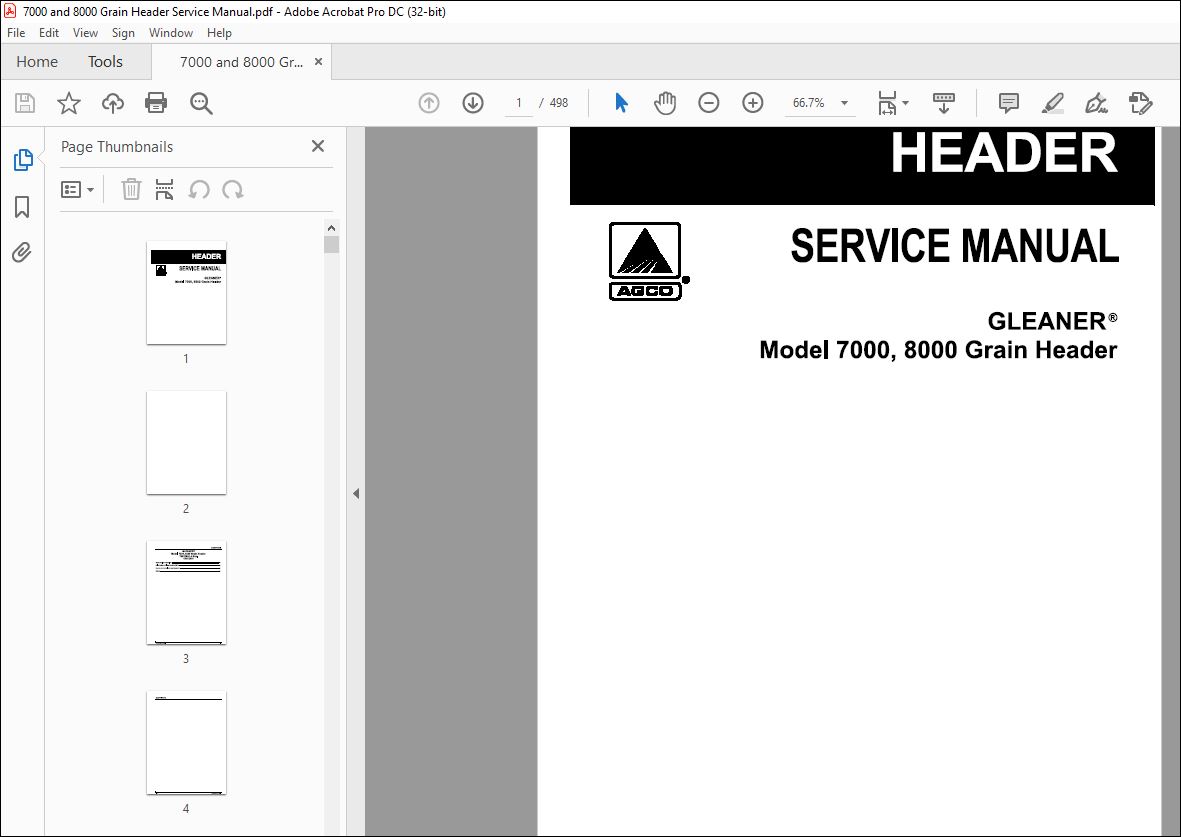This screenshot has width=1181, height=837.
Task: Select the arrow Selection tool
Action: click(621, 102)
